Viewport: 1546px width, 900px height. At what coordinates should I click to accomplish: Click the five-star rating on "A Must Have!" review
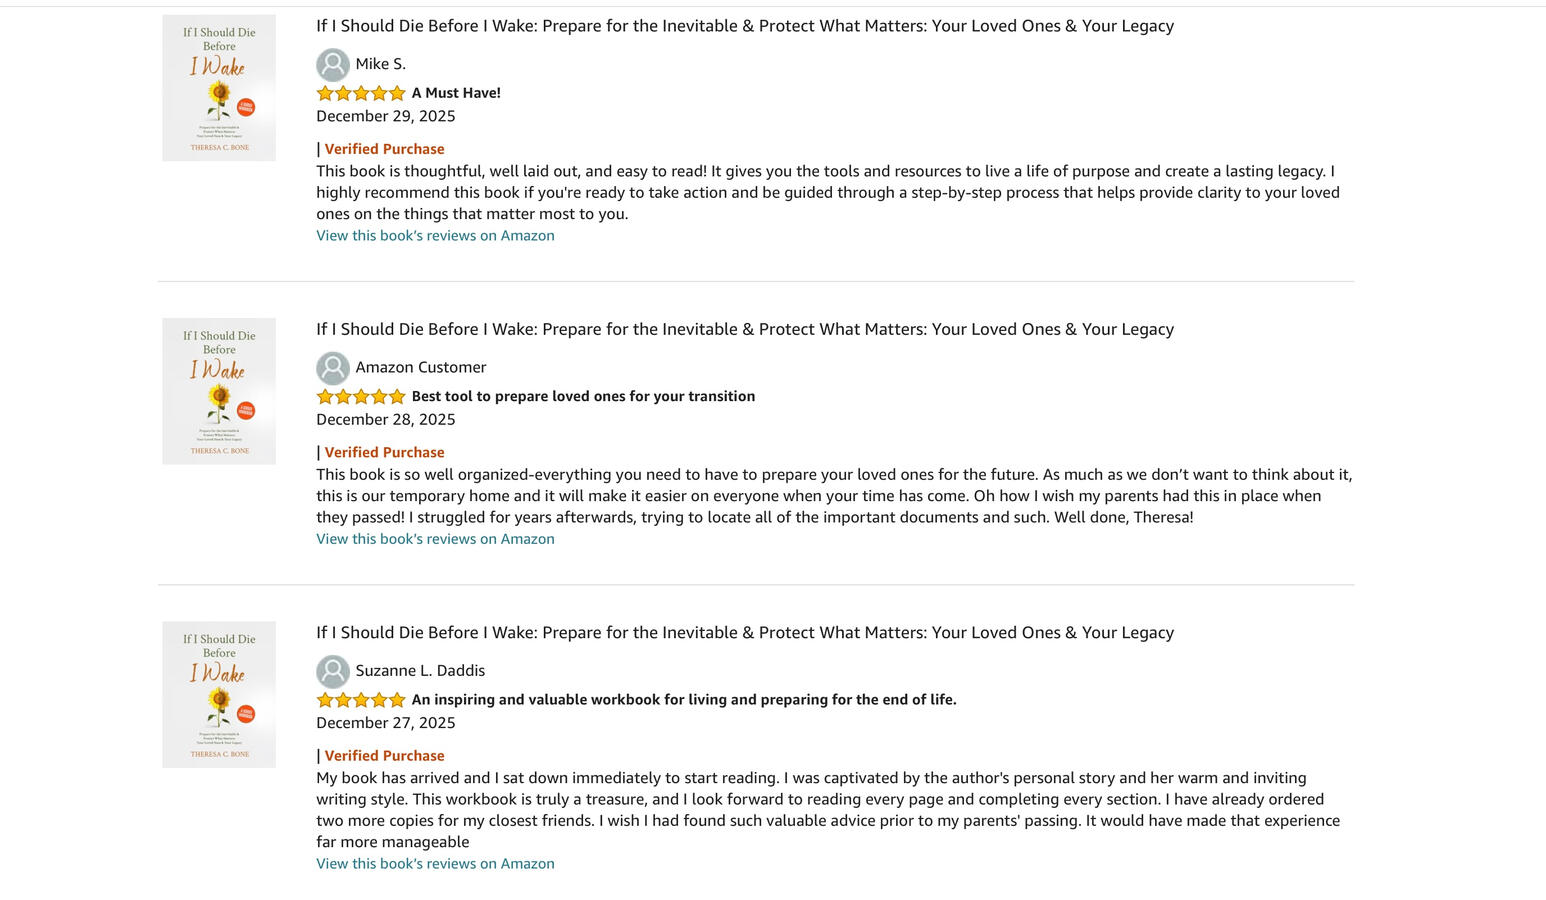361,93
